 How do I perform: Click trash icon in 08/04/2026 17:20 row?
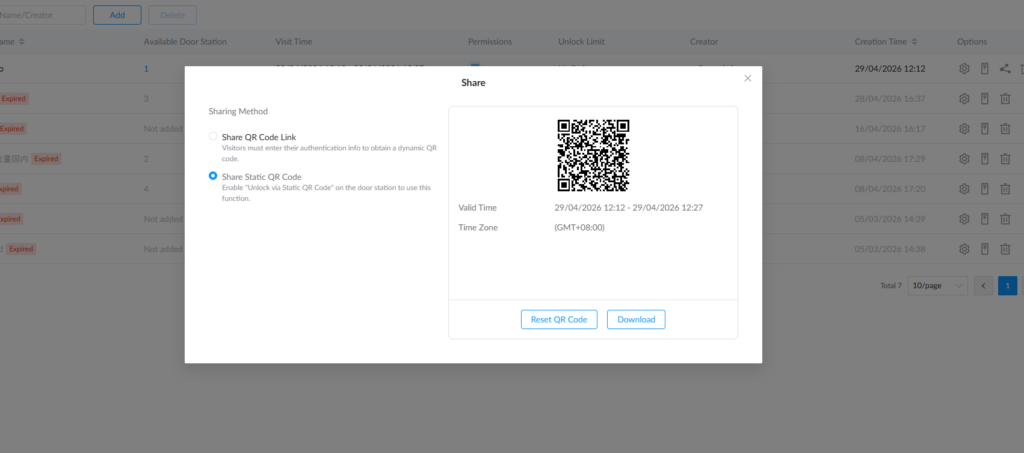pyautogui.click(x=1005, y=189)
